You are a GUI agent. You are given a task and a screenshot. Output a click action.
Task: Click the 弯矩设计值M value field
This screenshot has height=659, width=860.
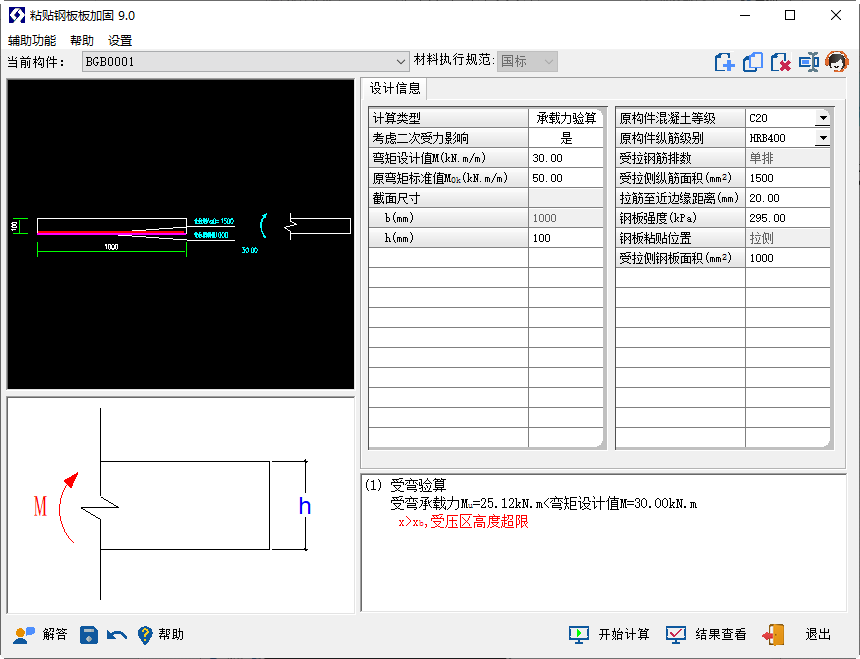[566, 158]
